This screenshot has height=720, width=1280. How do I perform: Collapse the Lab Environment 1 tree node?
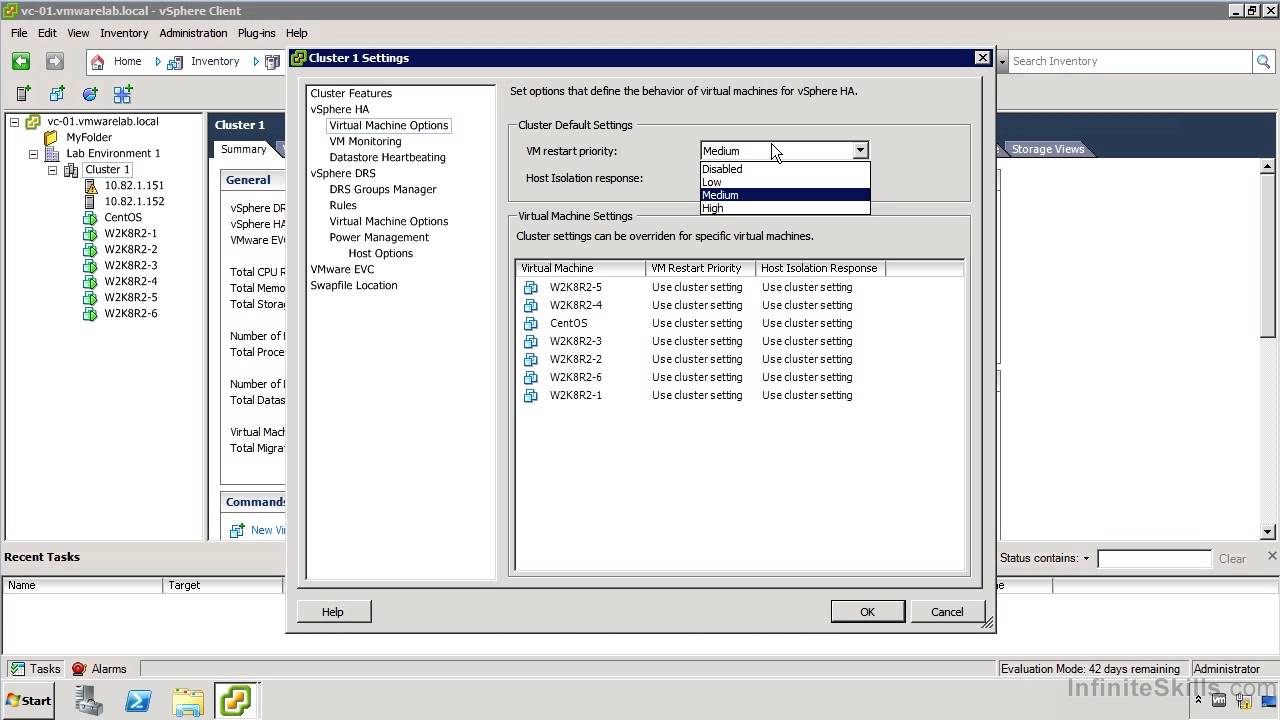point(33,154)
